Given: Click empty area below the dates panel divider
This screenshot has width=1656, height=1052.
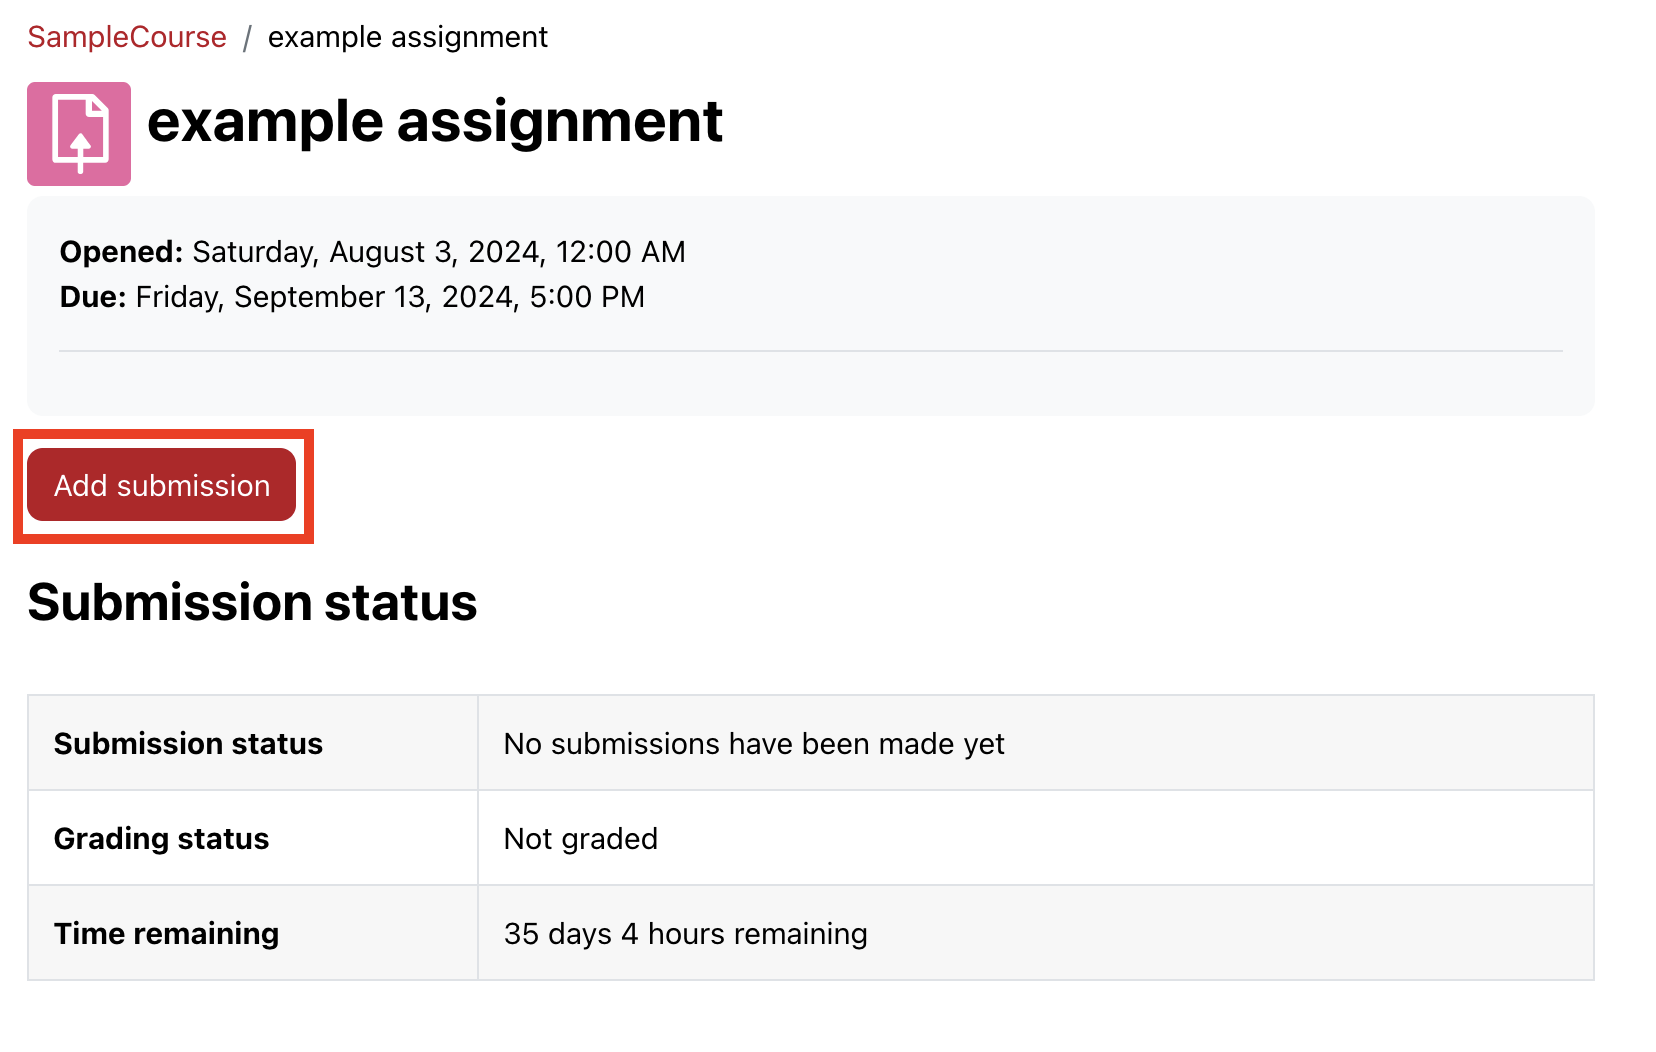Looking at the screenshot, I should [810, 383].
